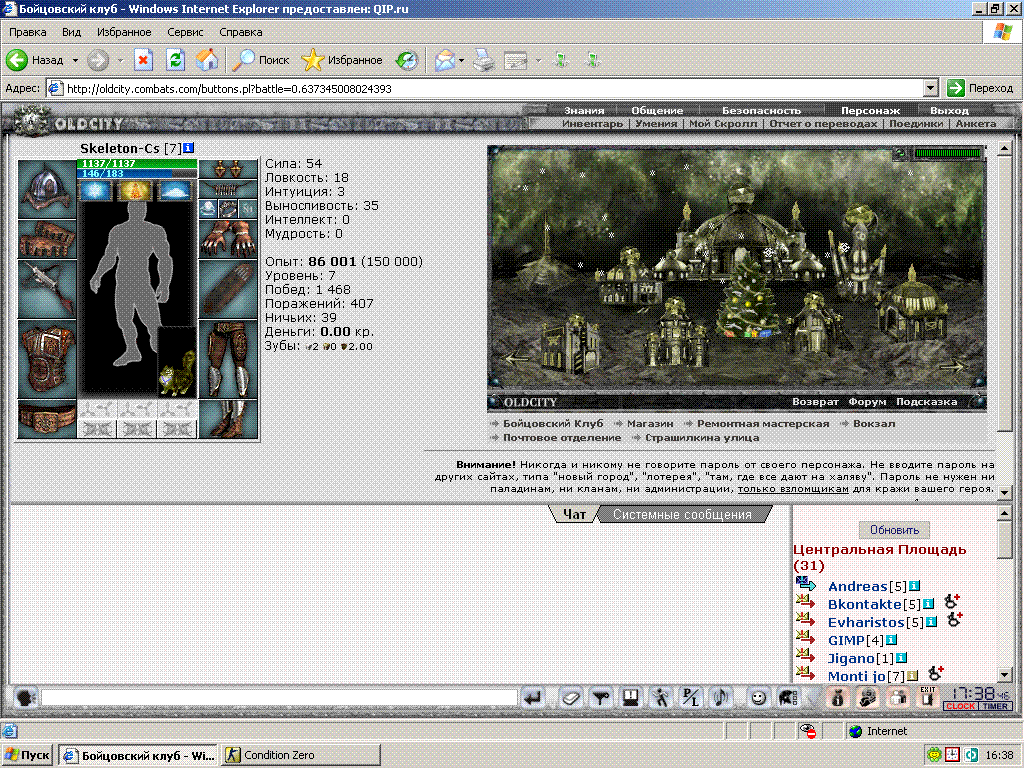
Task: Click the earrings equipment slot
Action: click(x=228, y=169)
